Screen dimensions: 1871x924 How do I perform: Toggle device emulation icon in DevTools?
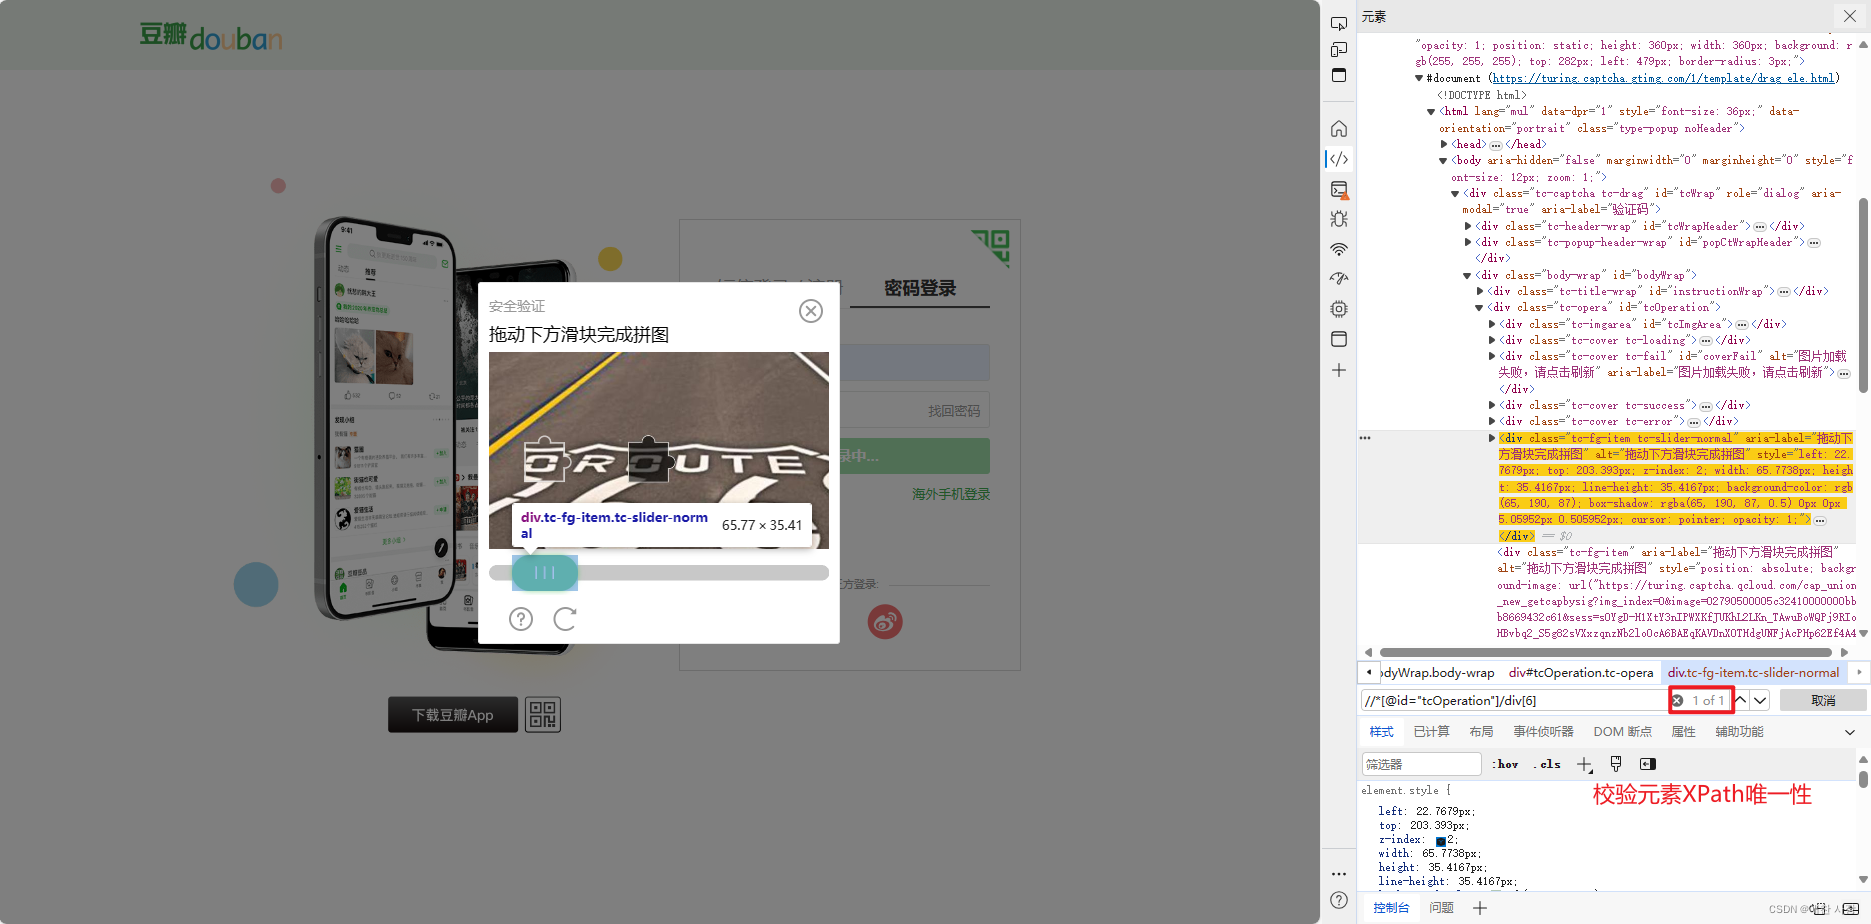(x=1339, y=49)
